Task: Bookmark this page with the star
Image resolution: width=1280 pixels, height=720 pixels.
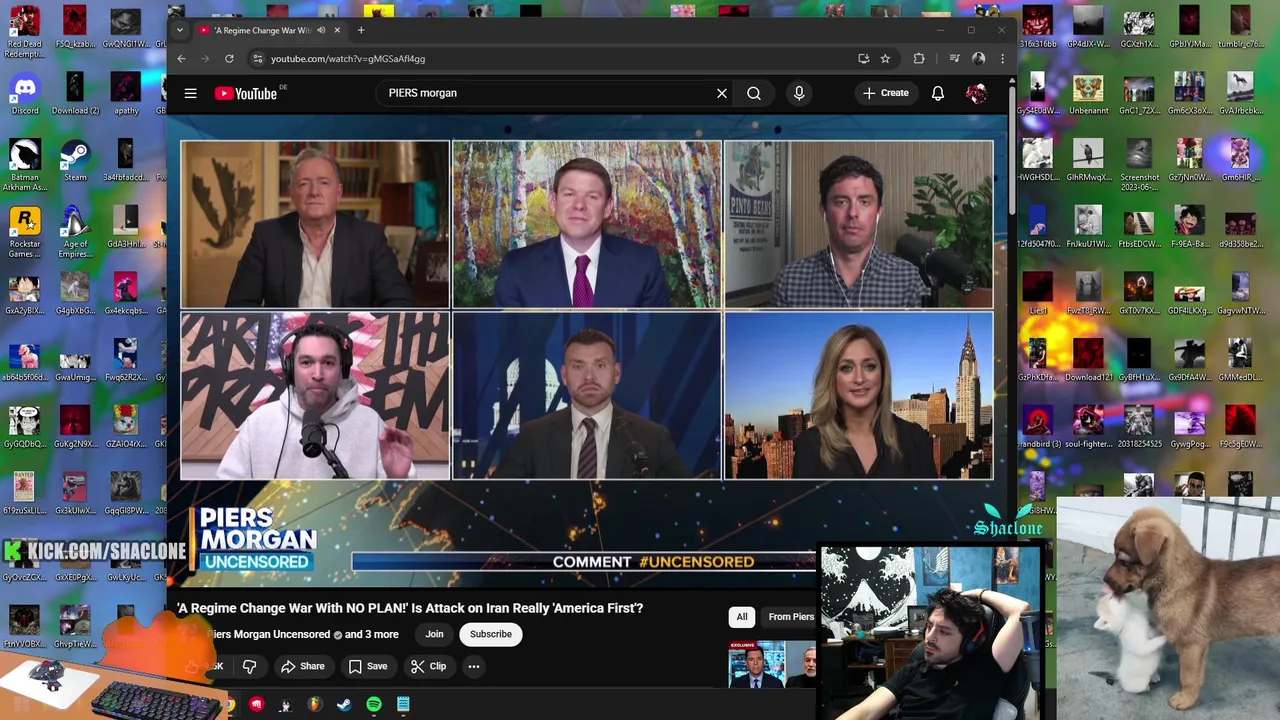Action: pyautogui.click(x=885, y=59)
